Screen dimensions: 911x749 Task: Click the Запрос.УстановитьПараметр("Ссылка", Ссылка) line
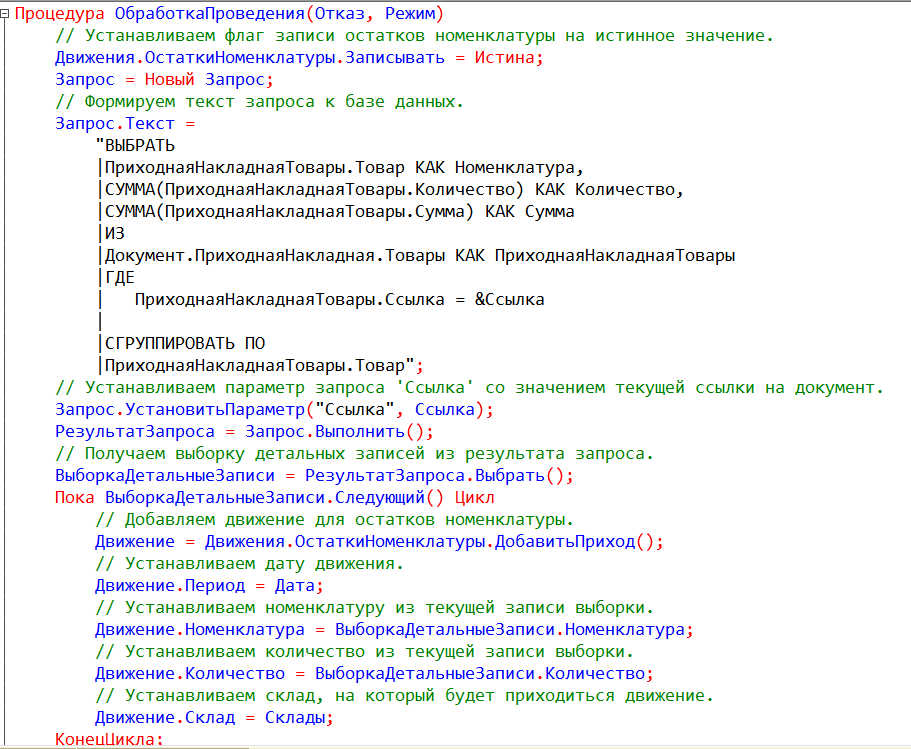point(274,410)
